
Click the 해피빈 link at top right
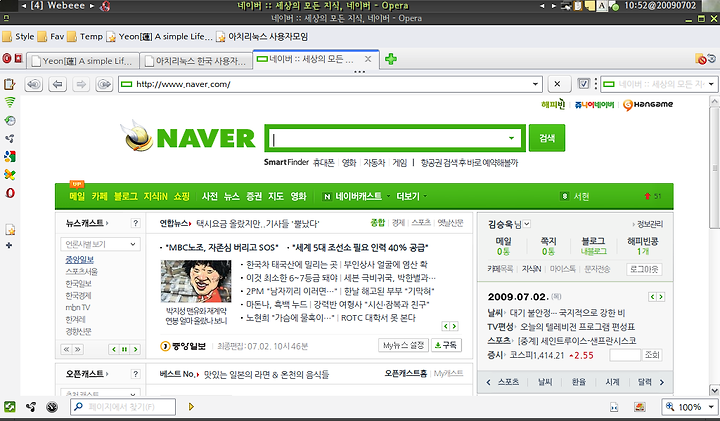[x=553, y=105]
